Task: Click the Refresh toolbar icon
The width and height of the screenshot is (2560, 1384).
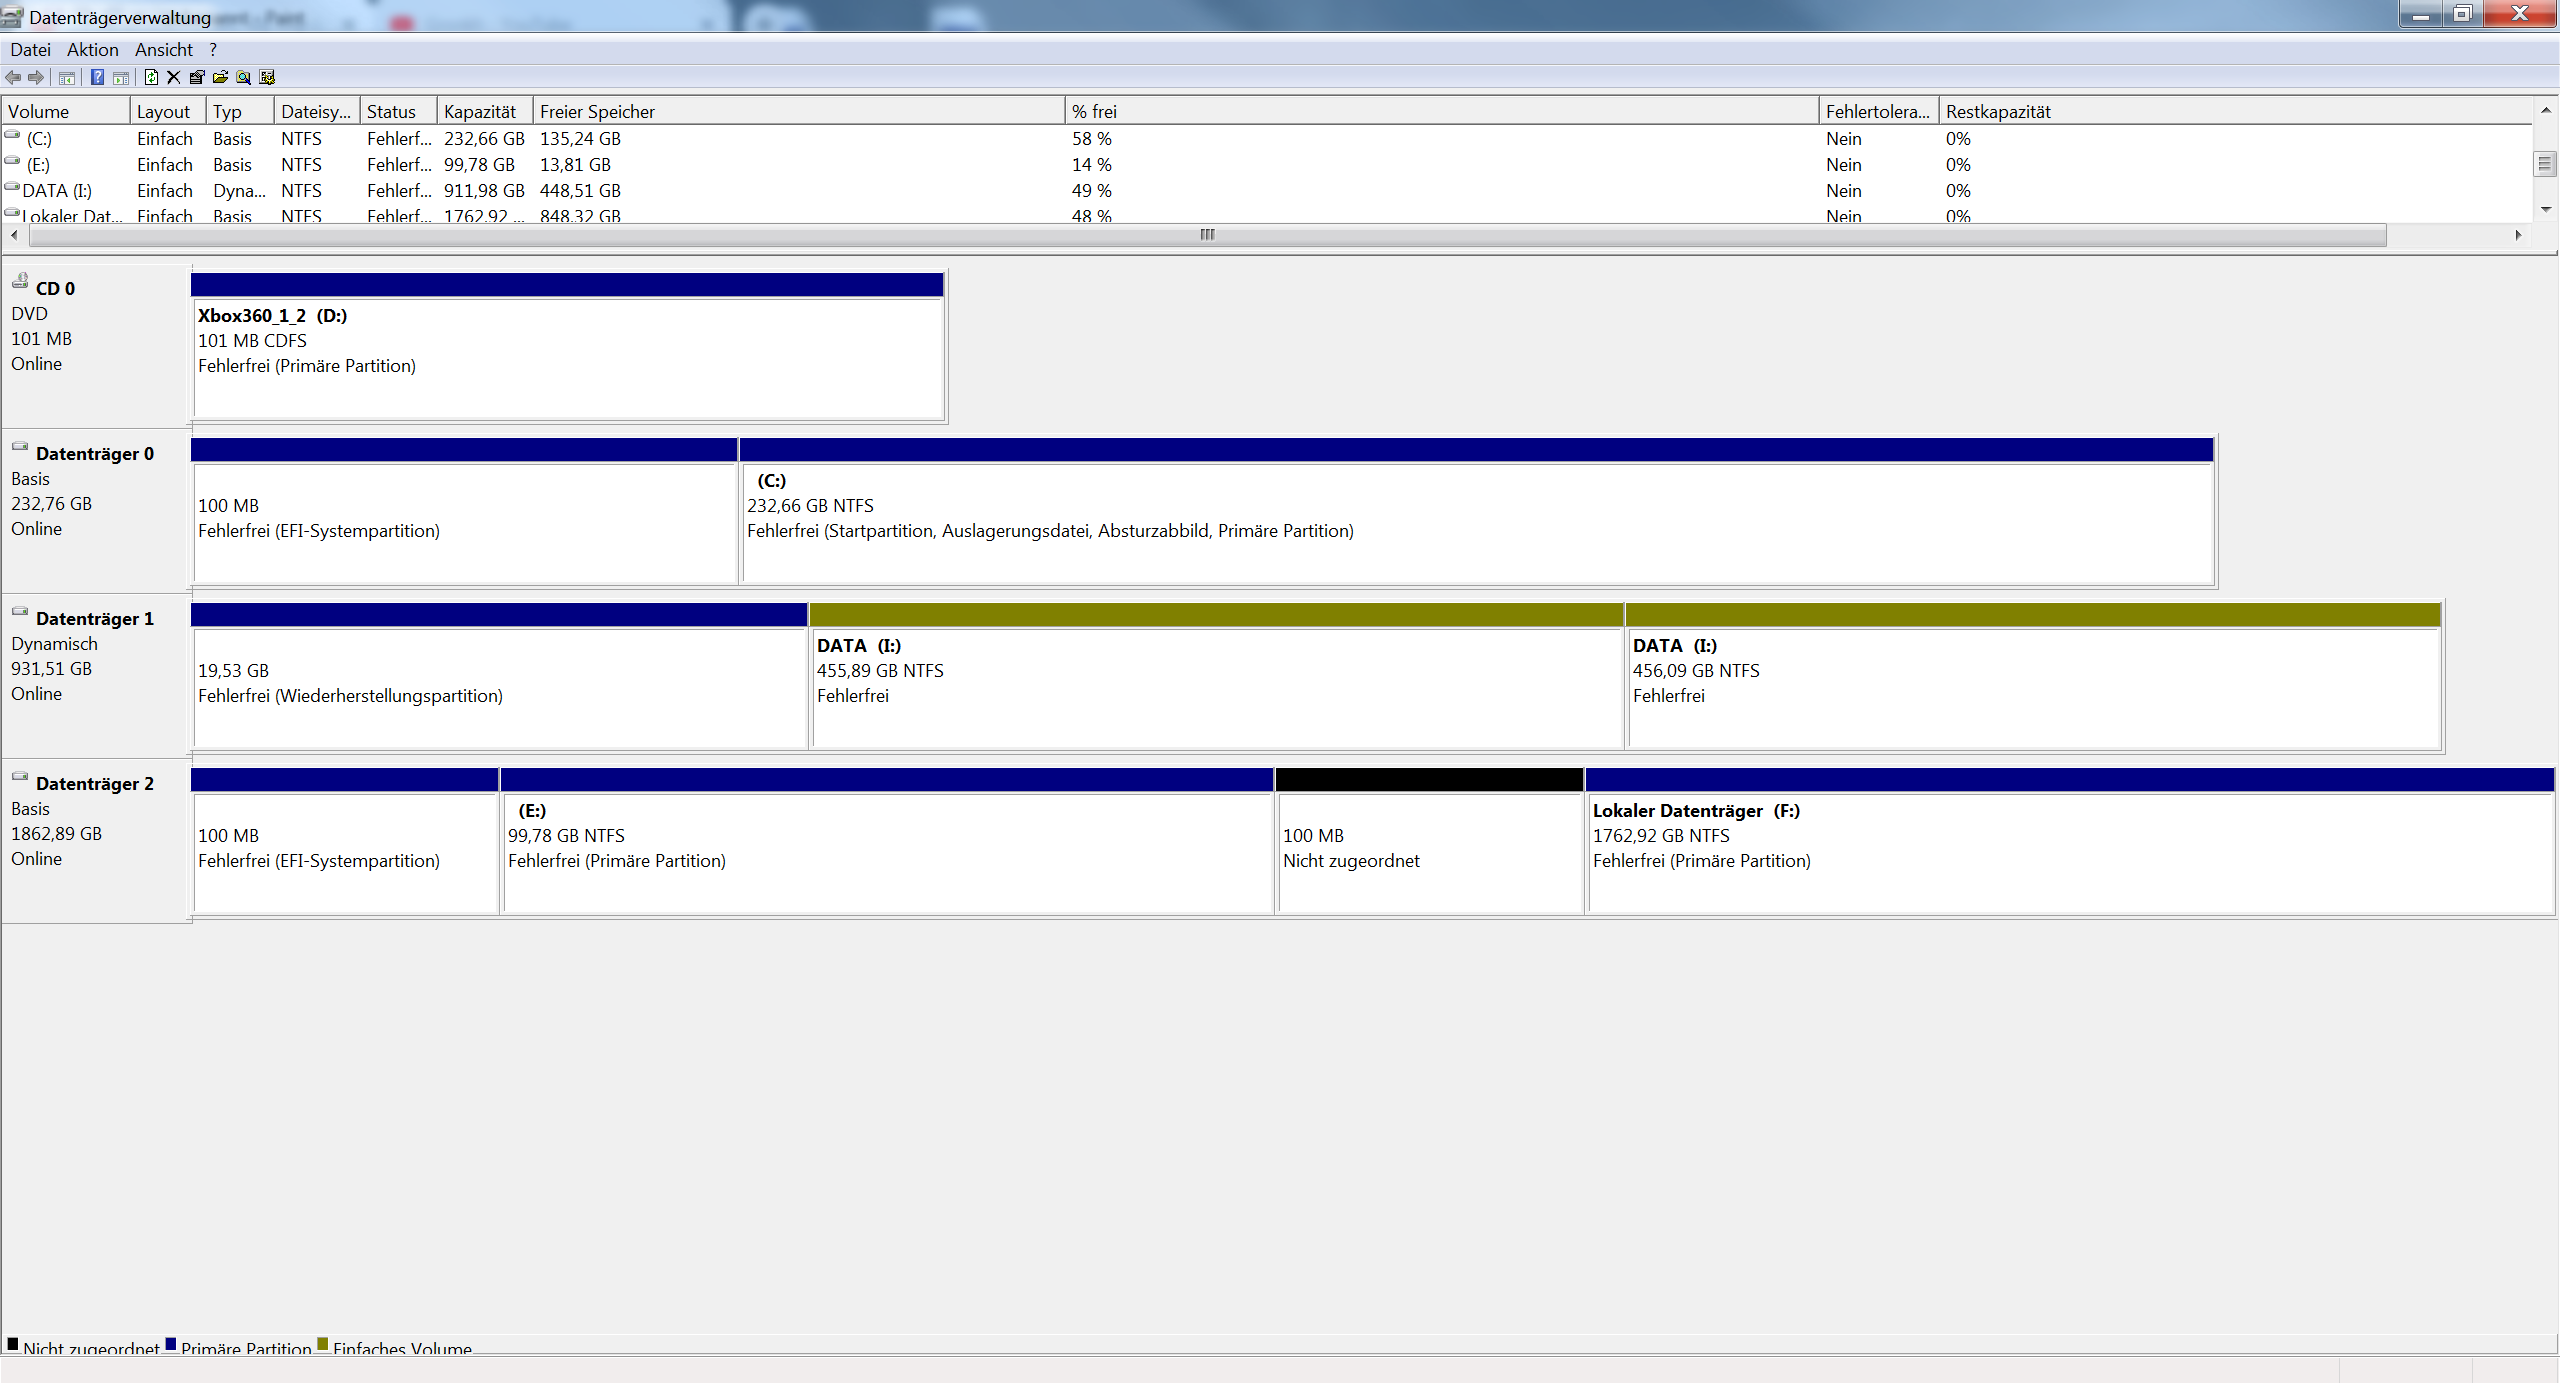Action: point(151,77)
